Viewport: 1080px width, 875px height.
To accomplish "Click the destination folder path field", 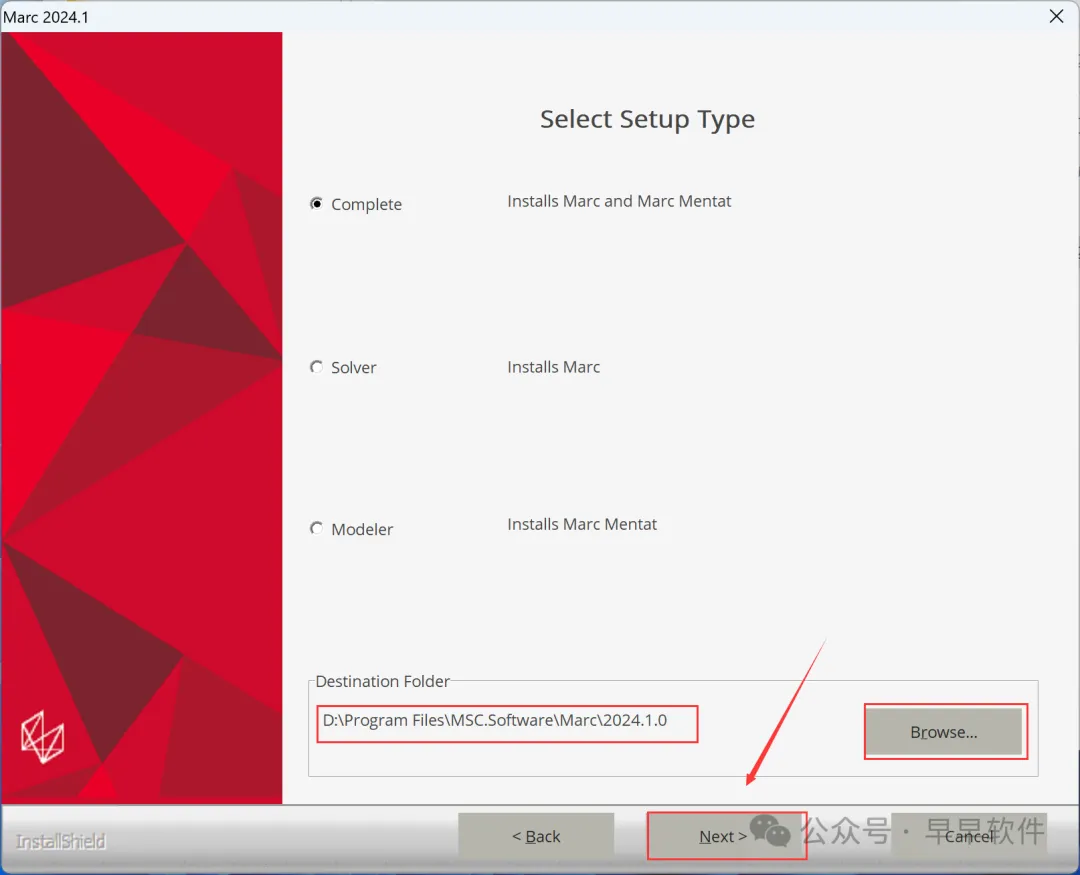I will (507, 723).
